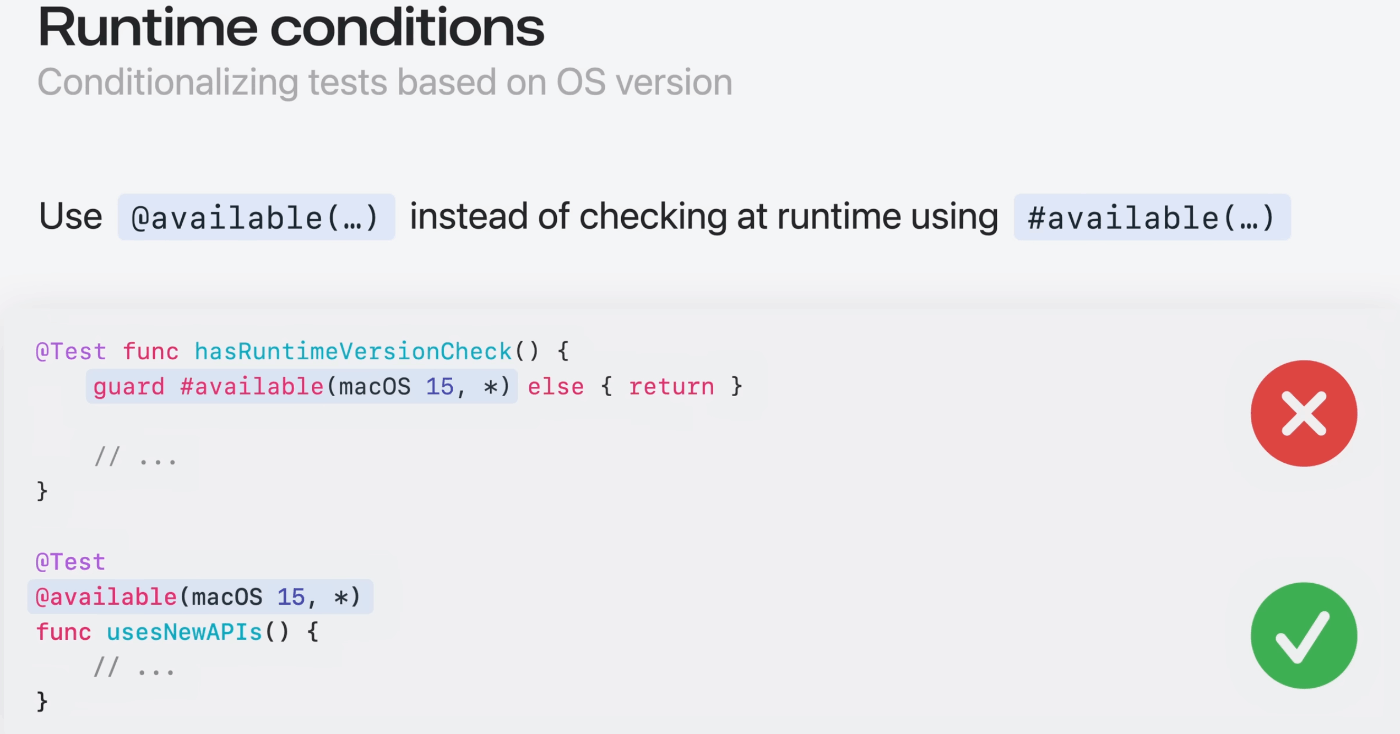Click highlighted @available(macOS 15, *) attribute line
This screenshot has width=1400, height=734.
(200, 597)
